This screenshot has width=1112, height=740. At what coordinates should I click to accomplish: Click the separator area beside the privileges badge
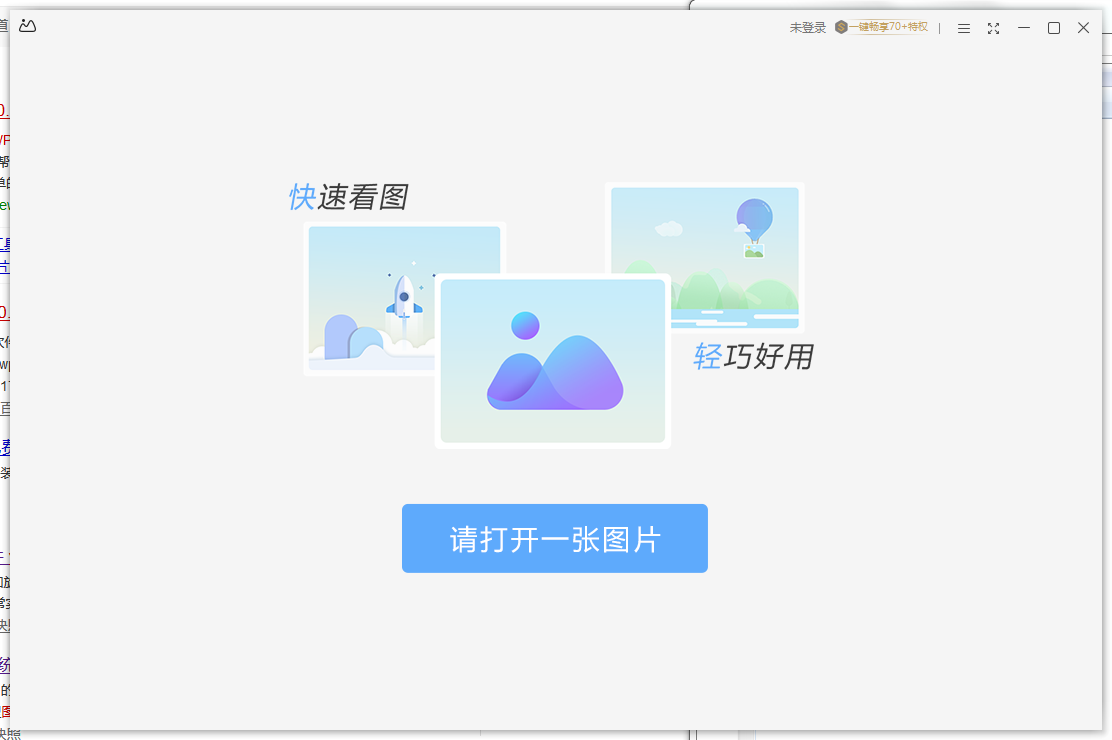click(x=937, y=28)
